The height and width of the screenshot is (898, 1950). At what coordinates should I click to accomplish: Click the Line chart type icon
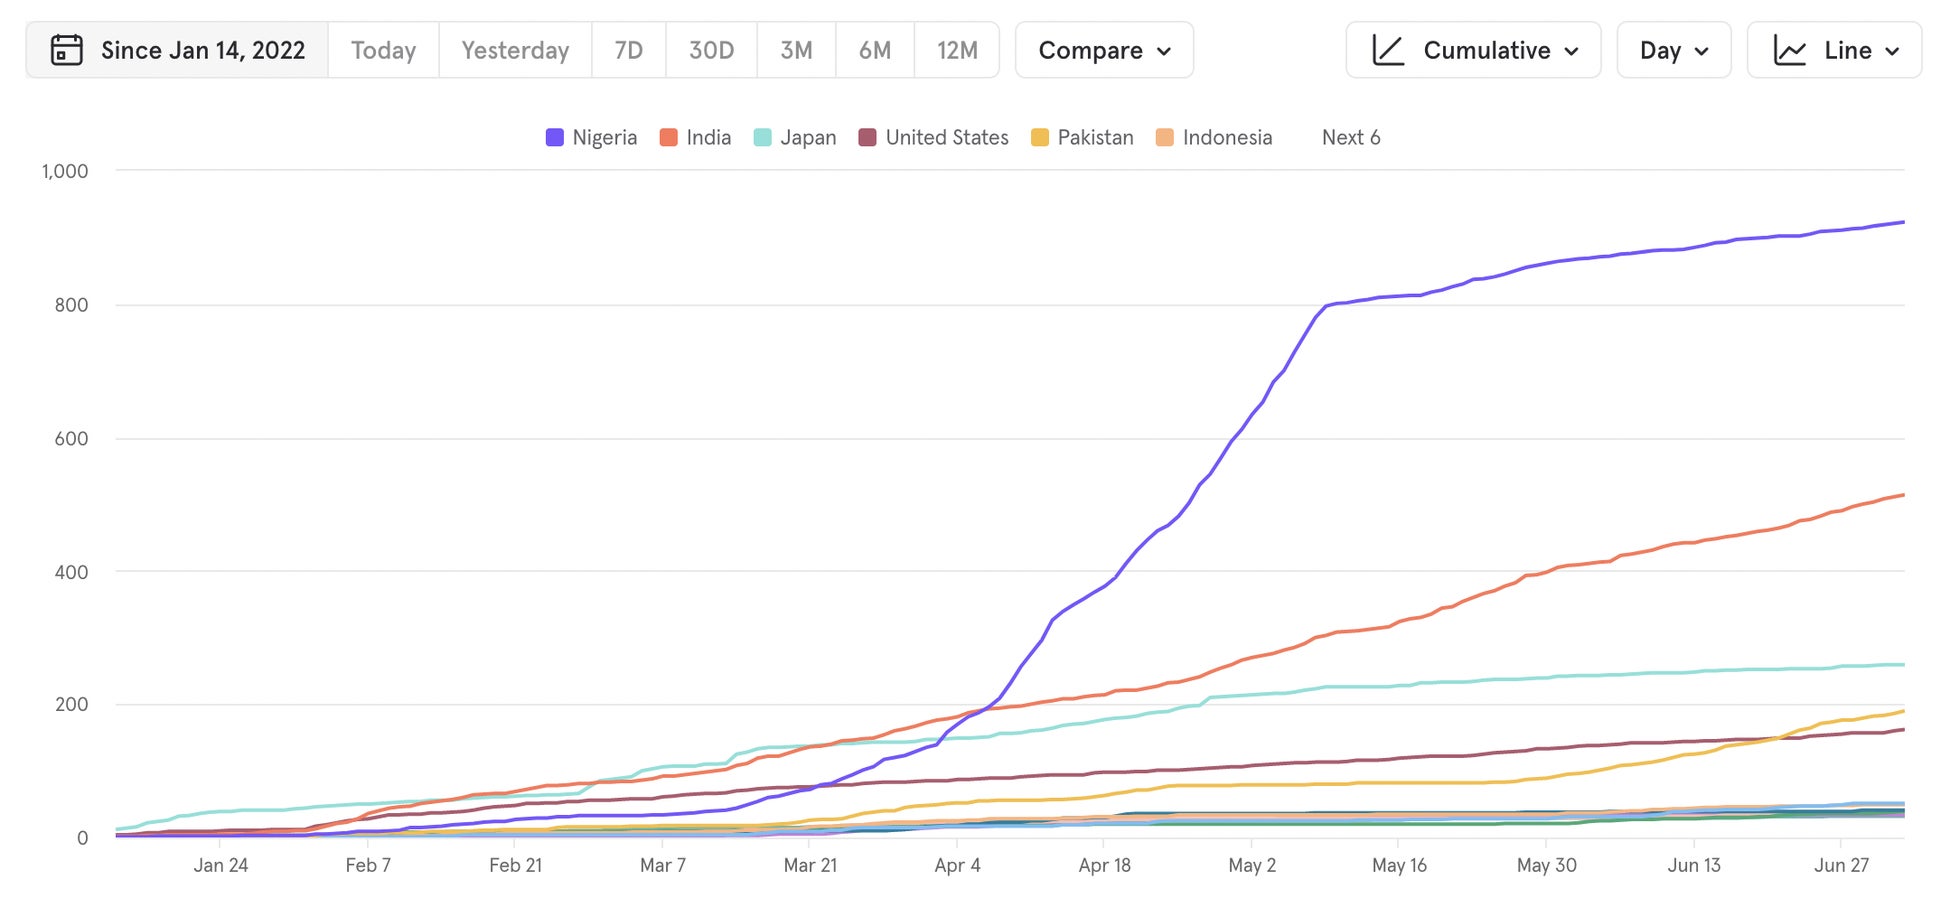(x=1789, y=50)
